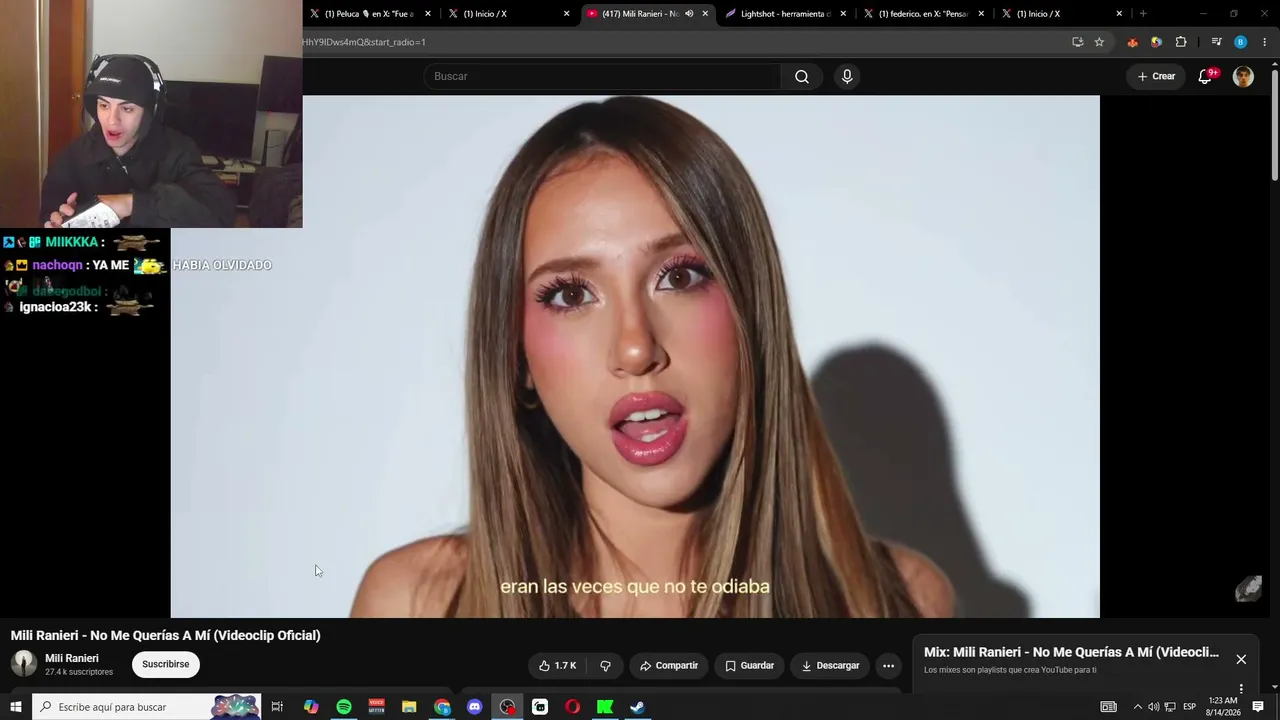Click chat username 'MIIKKKA'
This screenshot has height=720, width=1280.
tap(72, 242)
